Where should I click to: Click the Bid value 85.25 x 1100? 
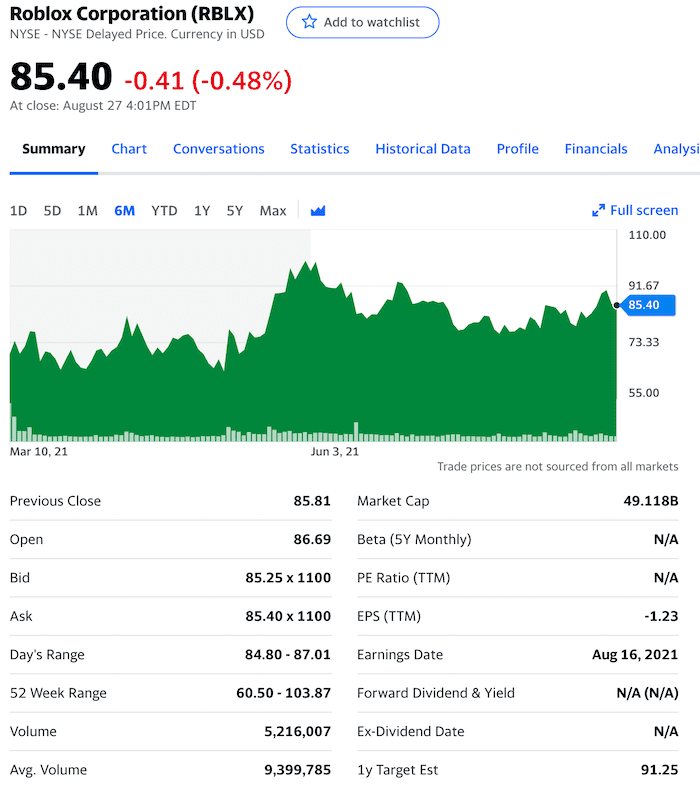pos(288,578)
